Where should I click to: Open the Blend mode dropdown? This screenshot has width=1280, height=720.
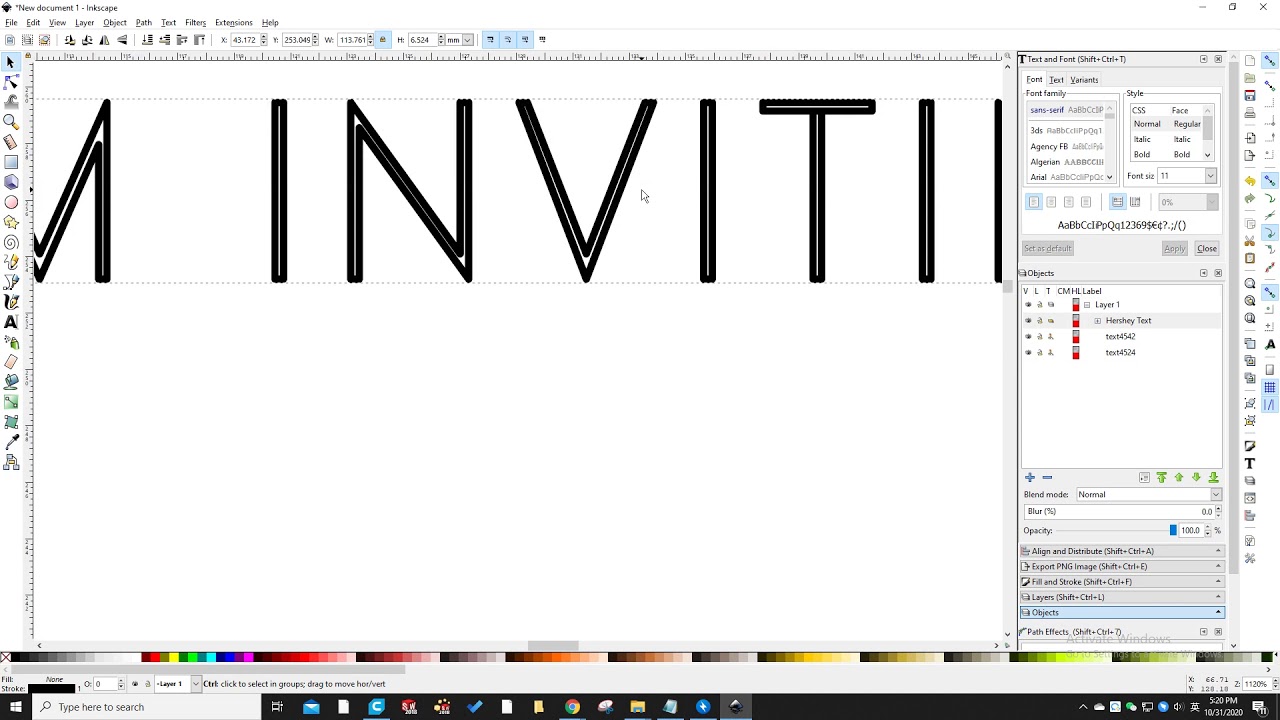coord(1149,495)
